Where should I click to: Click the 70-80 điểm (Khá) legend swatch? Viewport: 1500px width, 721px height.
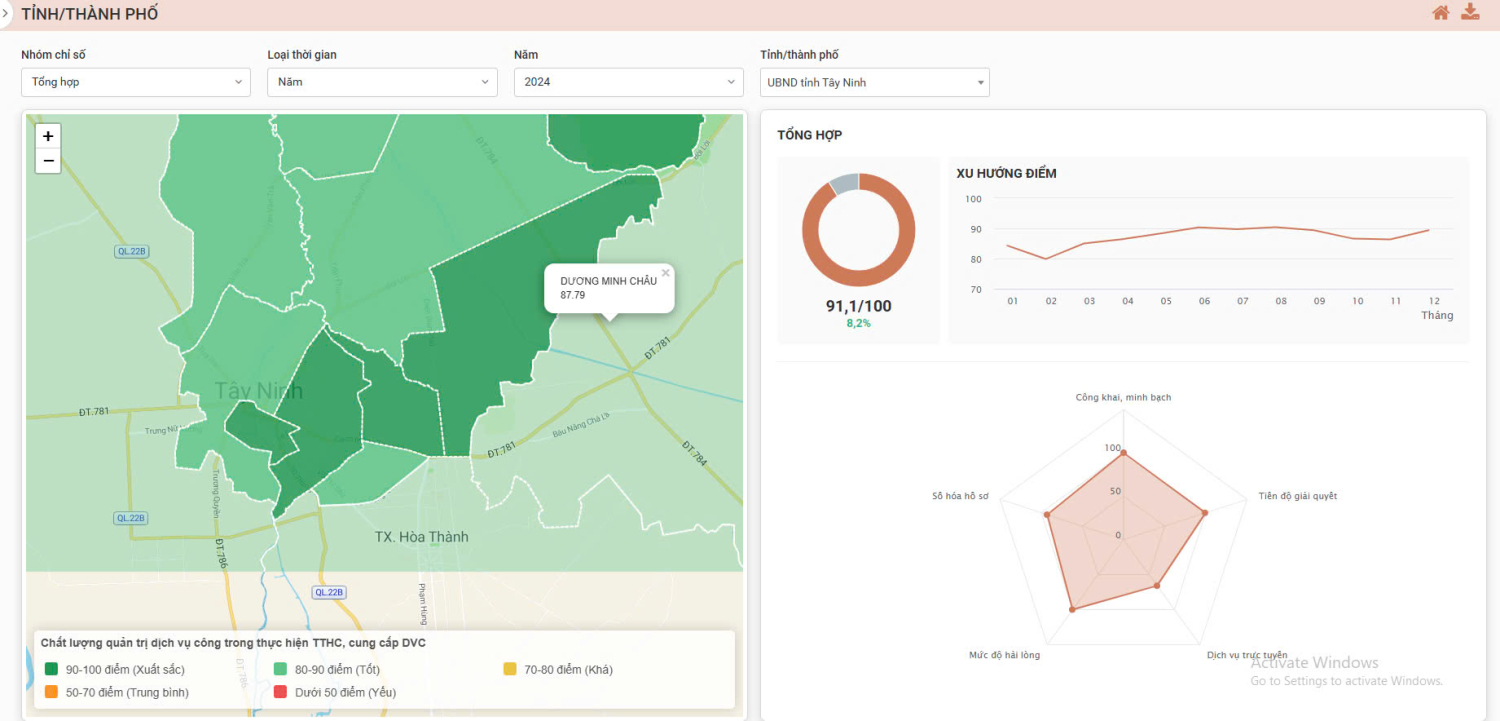pos(510,669)
